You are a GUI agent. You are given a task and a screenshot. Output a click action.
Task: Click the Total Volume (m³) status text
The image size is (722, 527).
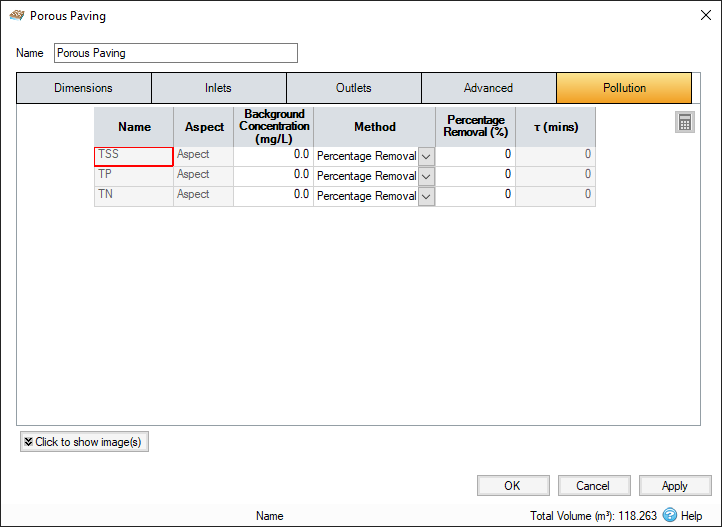[593, 515]
